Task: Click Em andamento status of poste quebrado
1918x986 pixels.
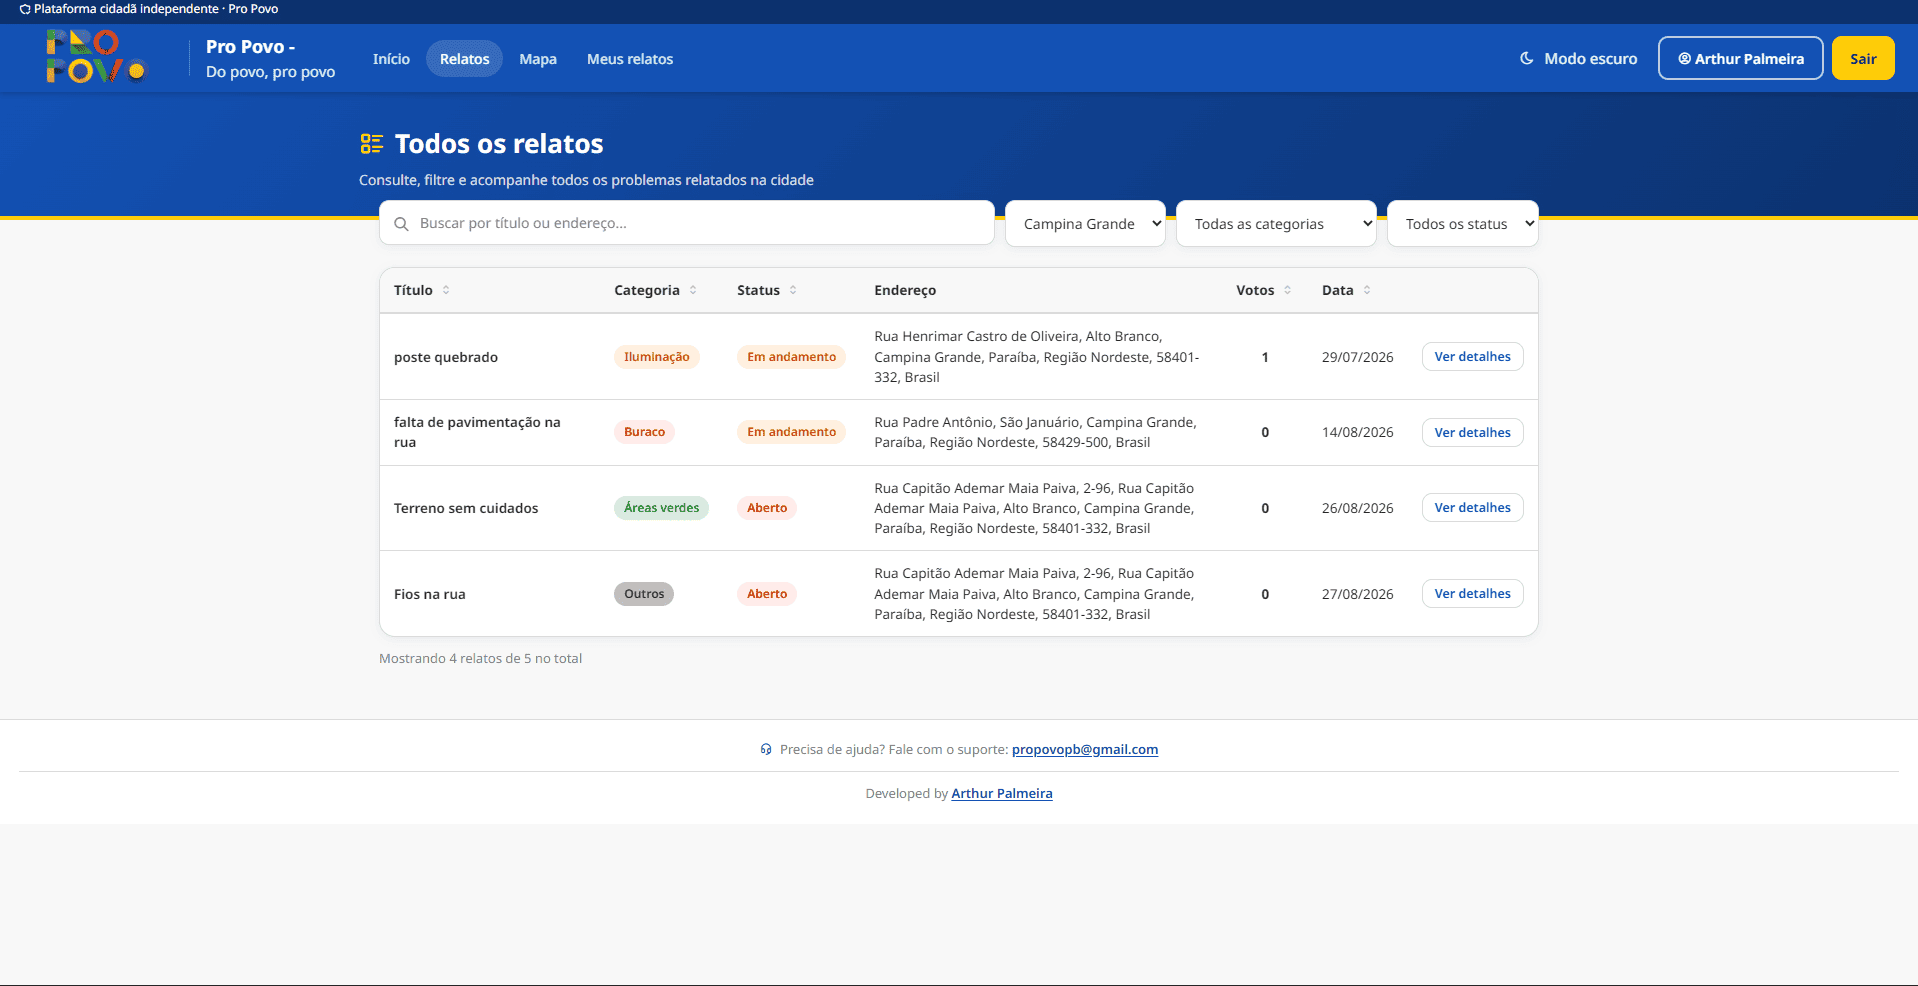Action: pos(791,357)
